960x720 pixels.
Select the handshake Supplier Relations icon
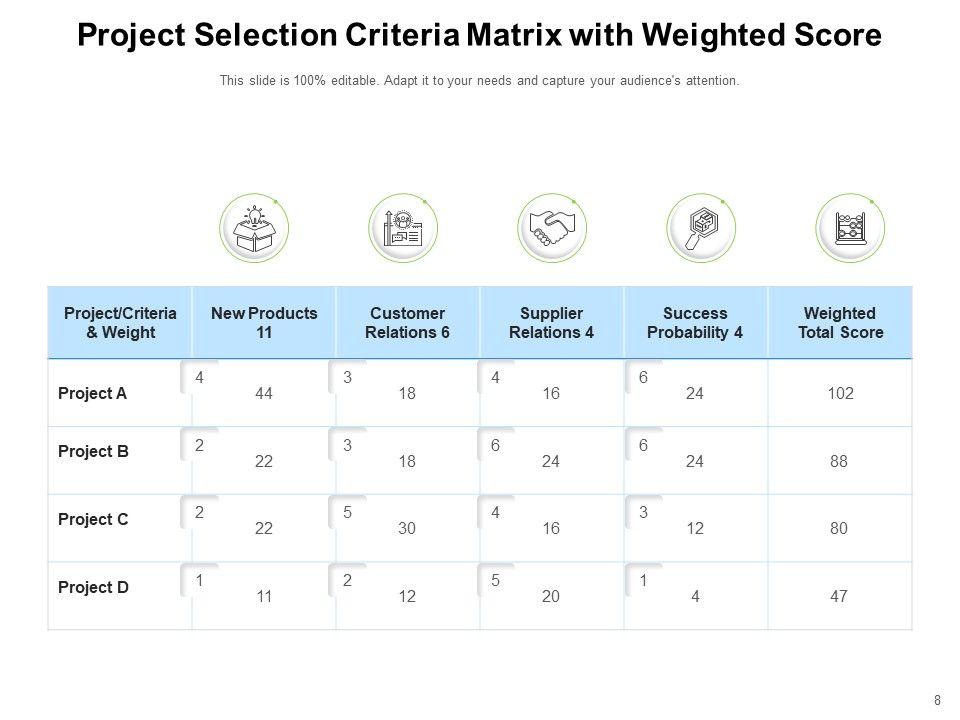point(552,229)
